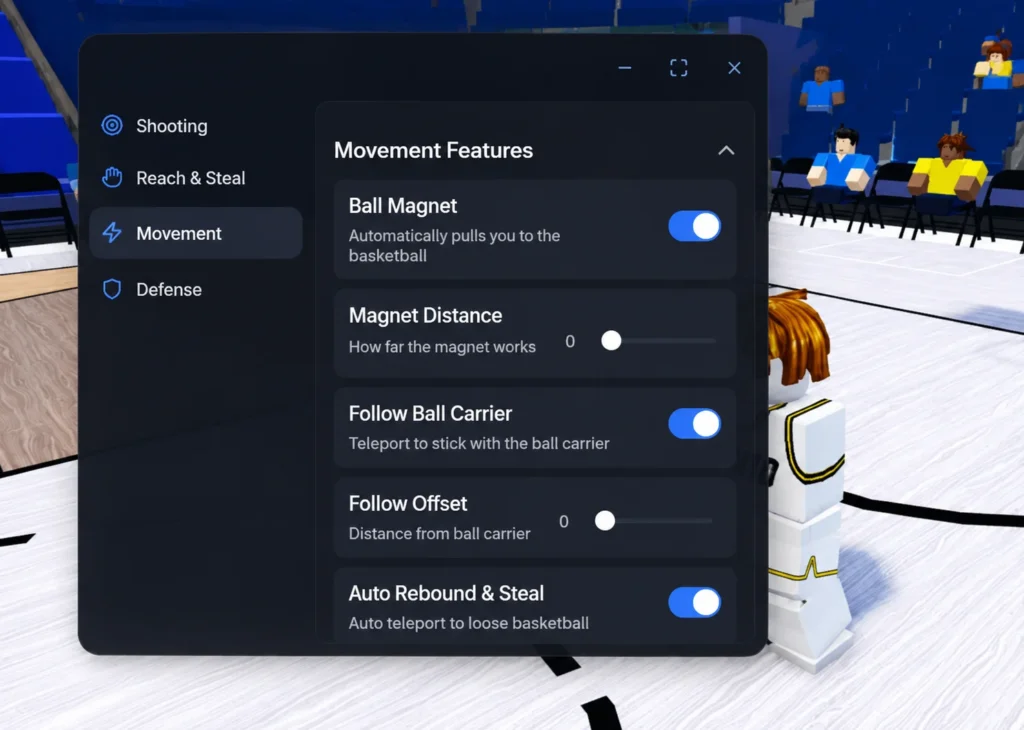The width and height of the screenshot is (1024, 730).
Task: Click the Follow Ball Carrier title
Action: point(430,413)
